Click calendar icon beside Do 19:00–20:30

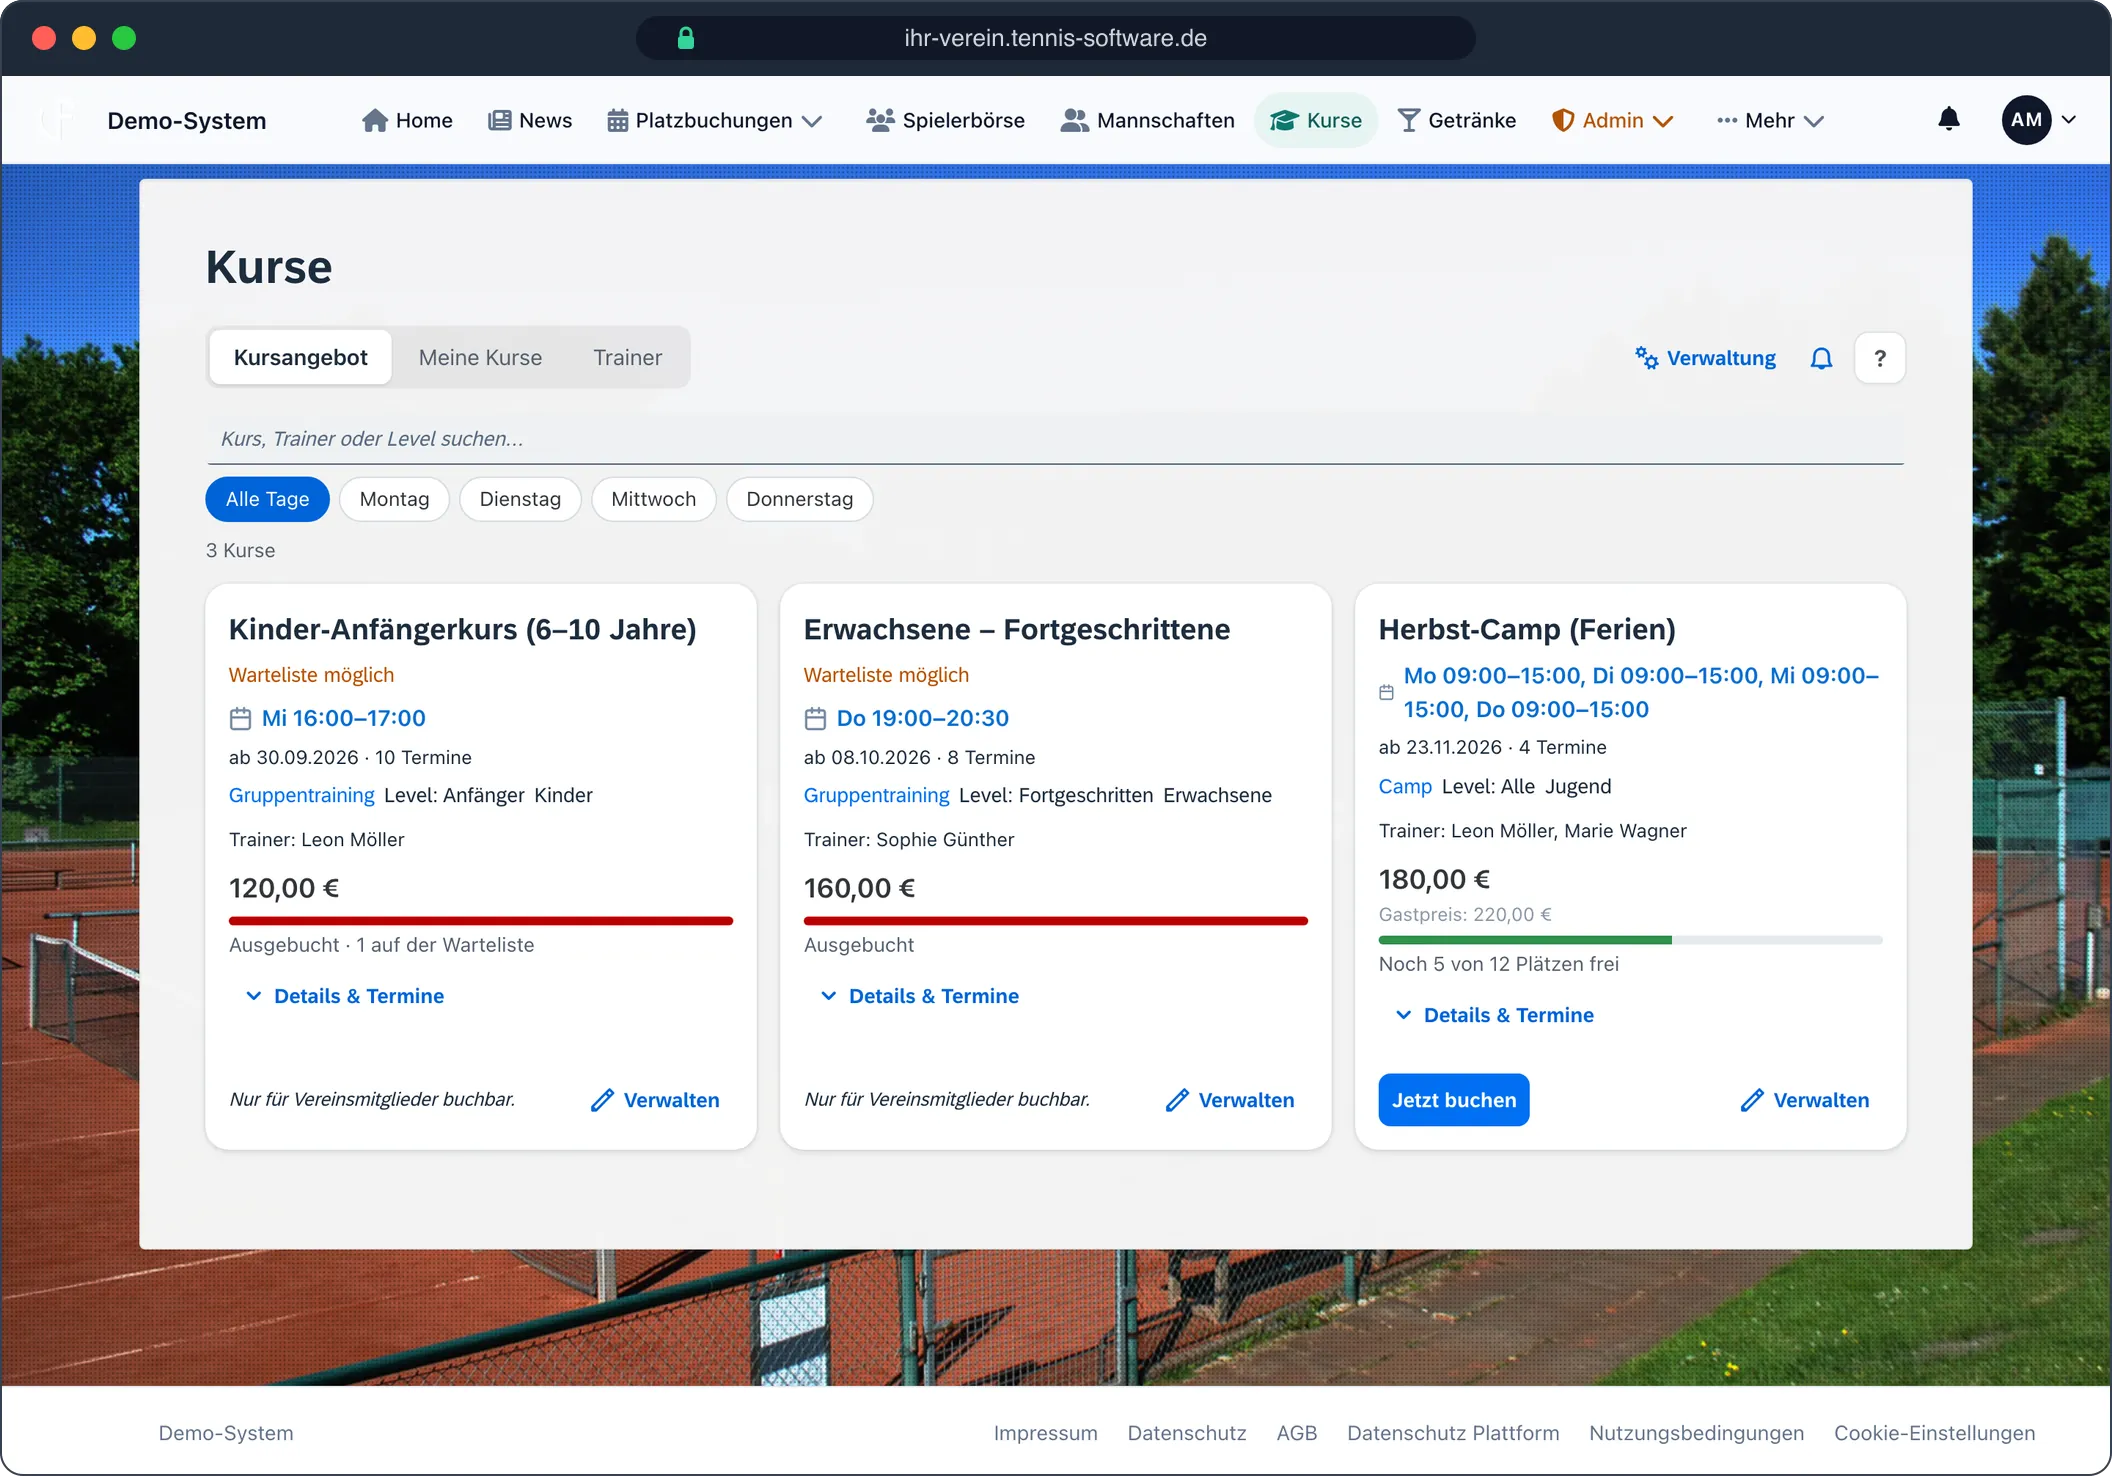(x=816, y=718)
